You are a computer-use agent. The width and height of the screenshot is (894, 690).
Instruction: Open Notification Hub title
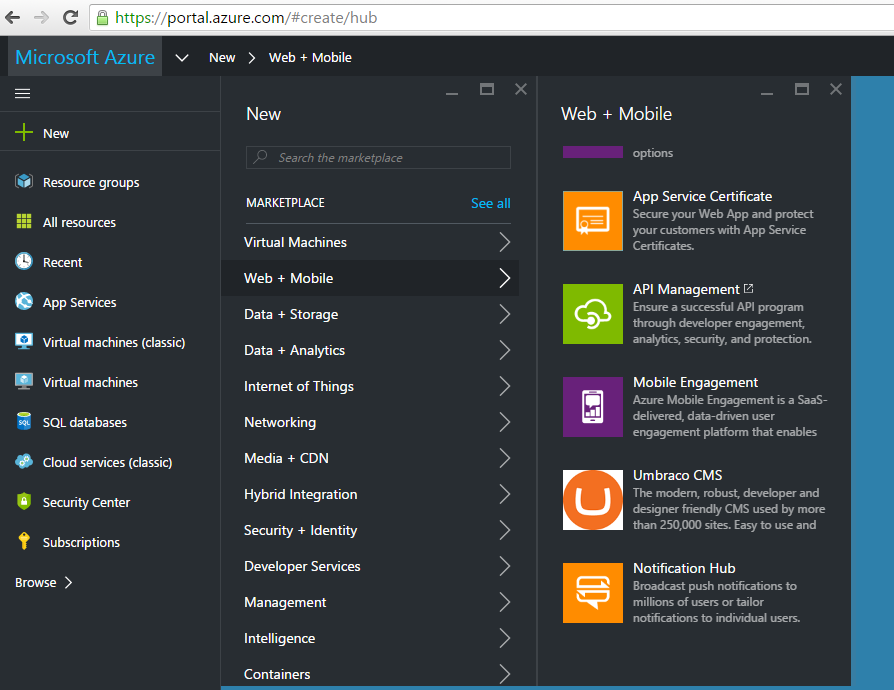684,568
